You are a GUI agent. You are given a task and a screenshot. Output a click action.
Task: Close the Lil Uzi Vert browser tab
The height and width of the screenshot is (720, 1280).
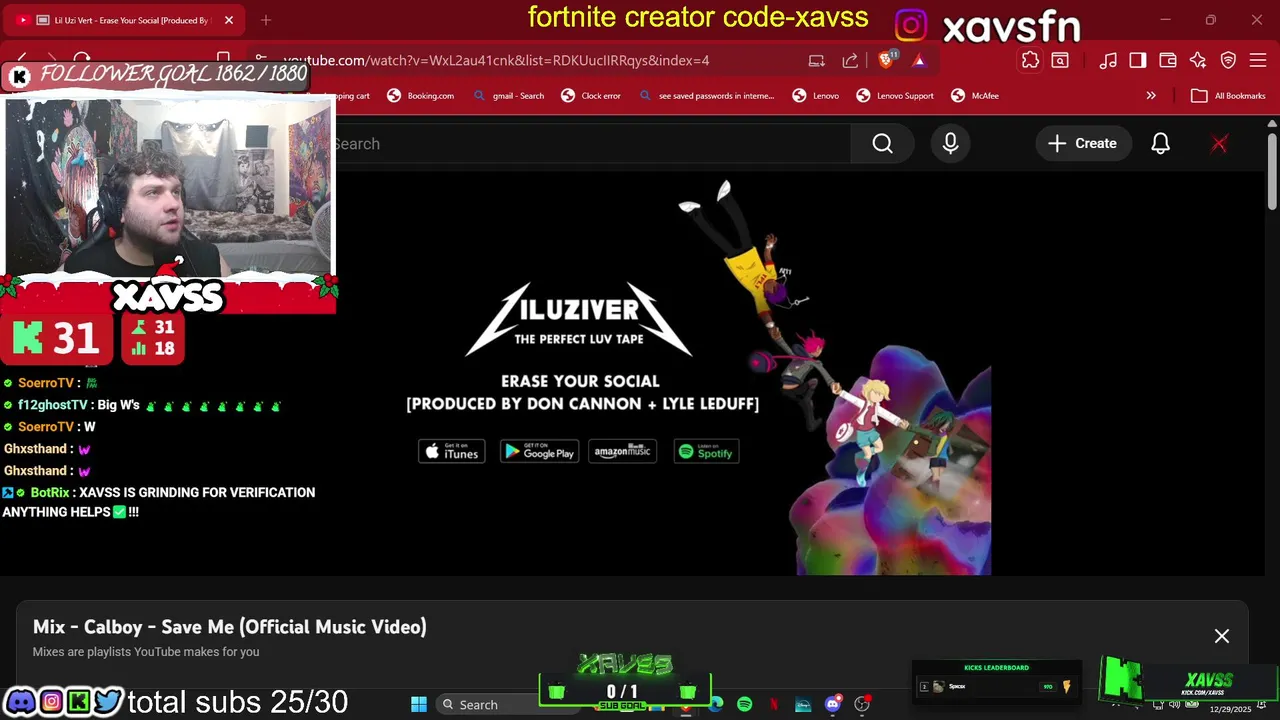[x=228, y=20]
